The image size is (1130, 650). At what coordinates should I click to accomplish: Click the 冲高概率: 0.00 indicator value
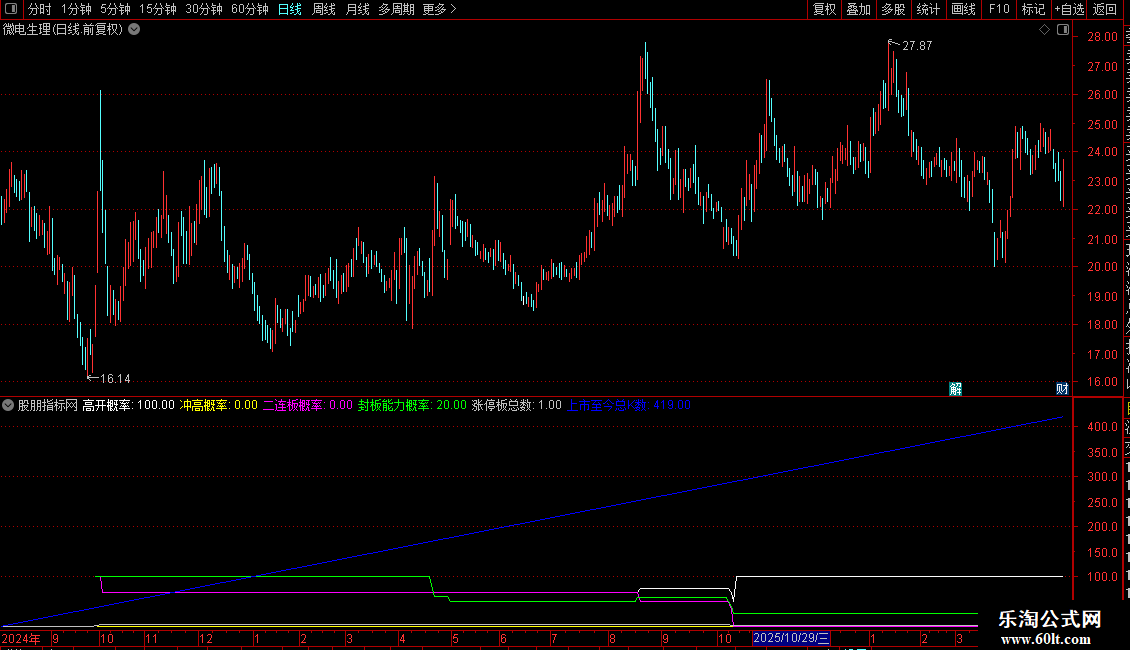218,405
